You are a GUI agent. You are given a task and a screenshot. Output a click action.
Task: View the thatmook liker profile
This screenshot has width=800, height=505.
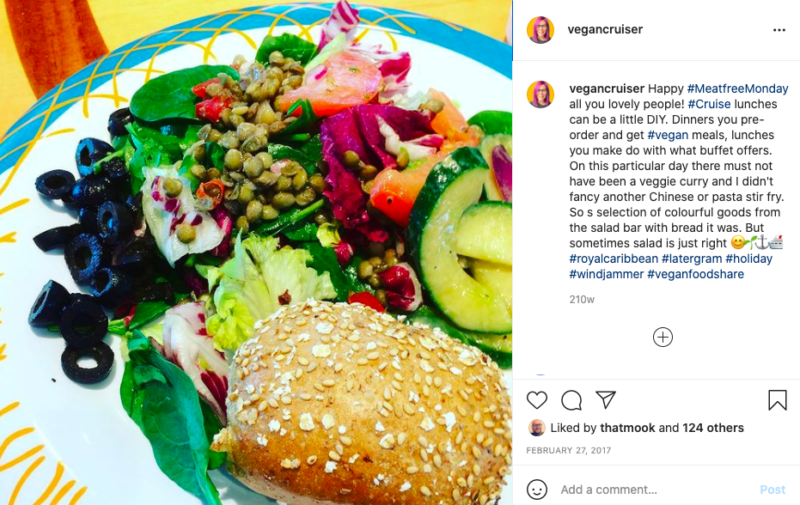pyautogui.click(x=628, y=428)
